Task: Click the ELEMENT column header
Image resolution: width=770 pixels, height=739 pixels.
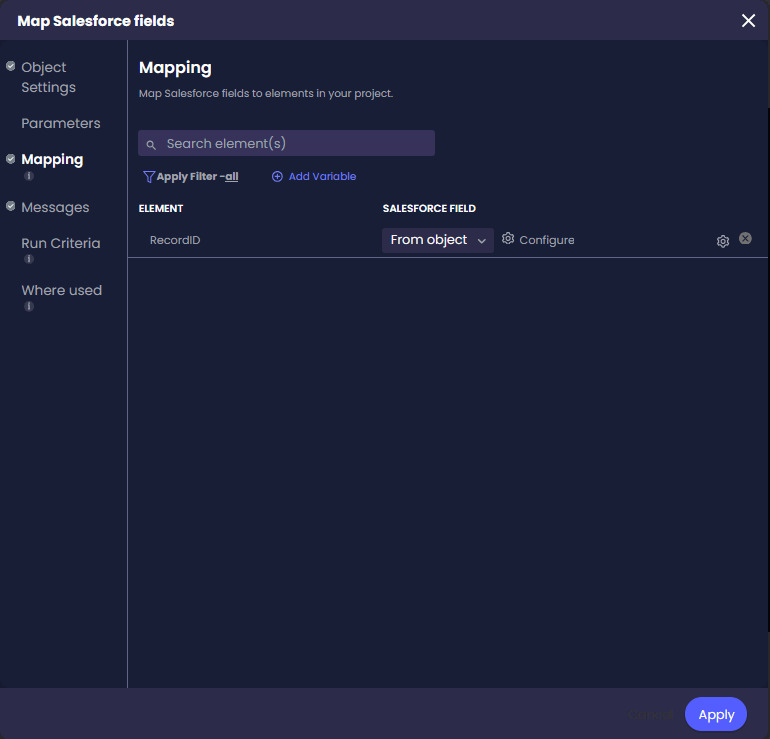Action: (x=161, y=208)
